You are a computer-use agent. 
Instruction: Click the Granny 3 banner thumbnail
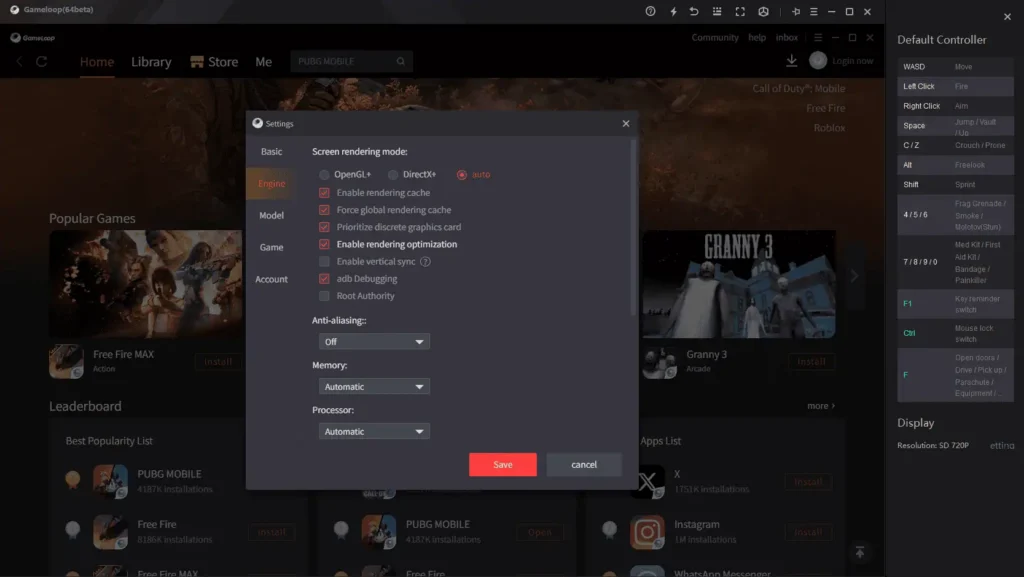[x=739, y=284]
